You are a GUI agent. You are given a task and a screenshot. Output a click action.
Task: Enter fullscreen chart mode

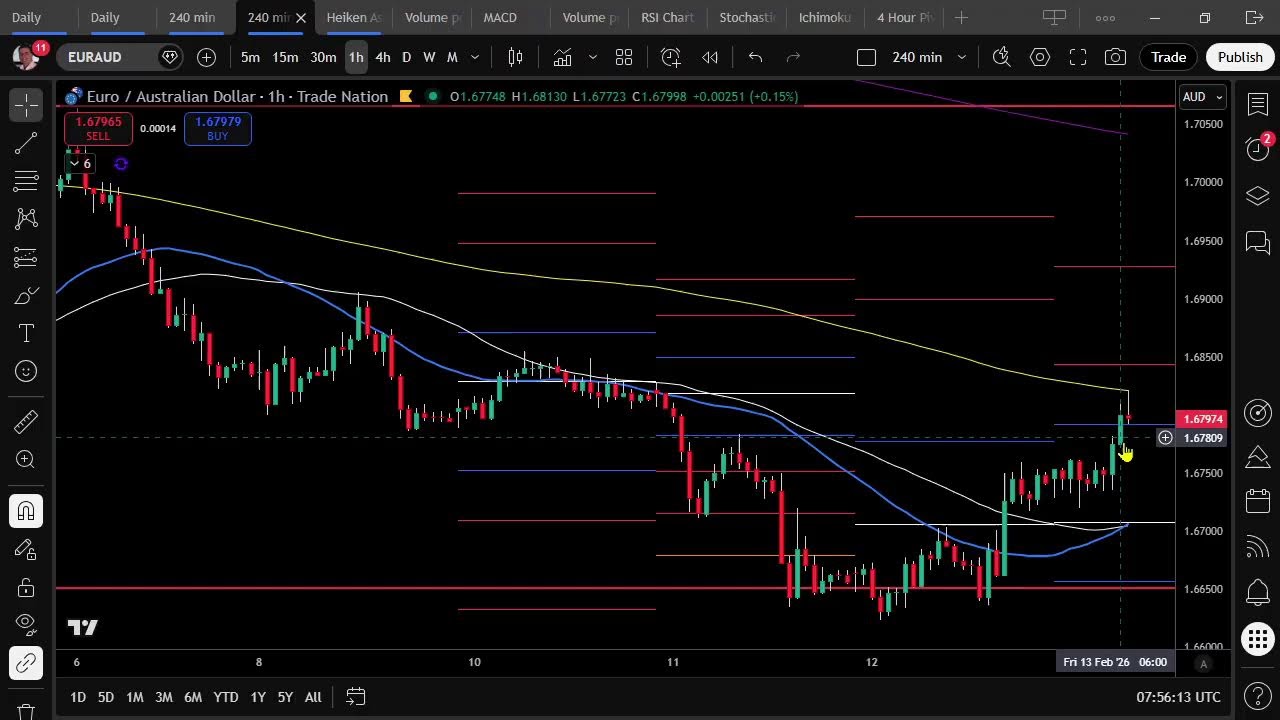[1078, 57]
